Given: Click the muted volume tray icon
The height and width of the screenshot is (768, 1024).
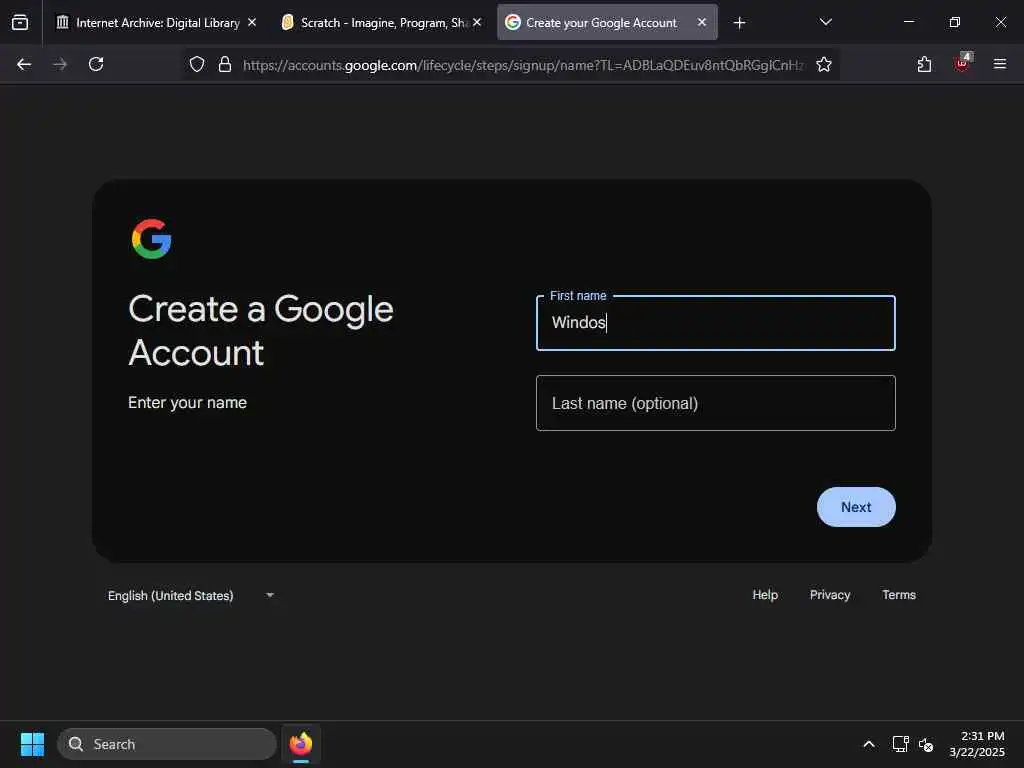Looking at the screenshot, I should pyautogui.click(x=925, y=744).
